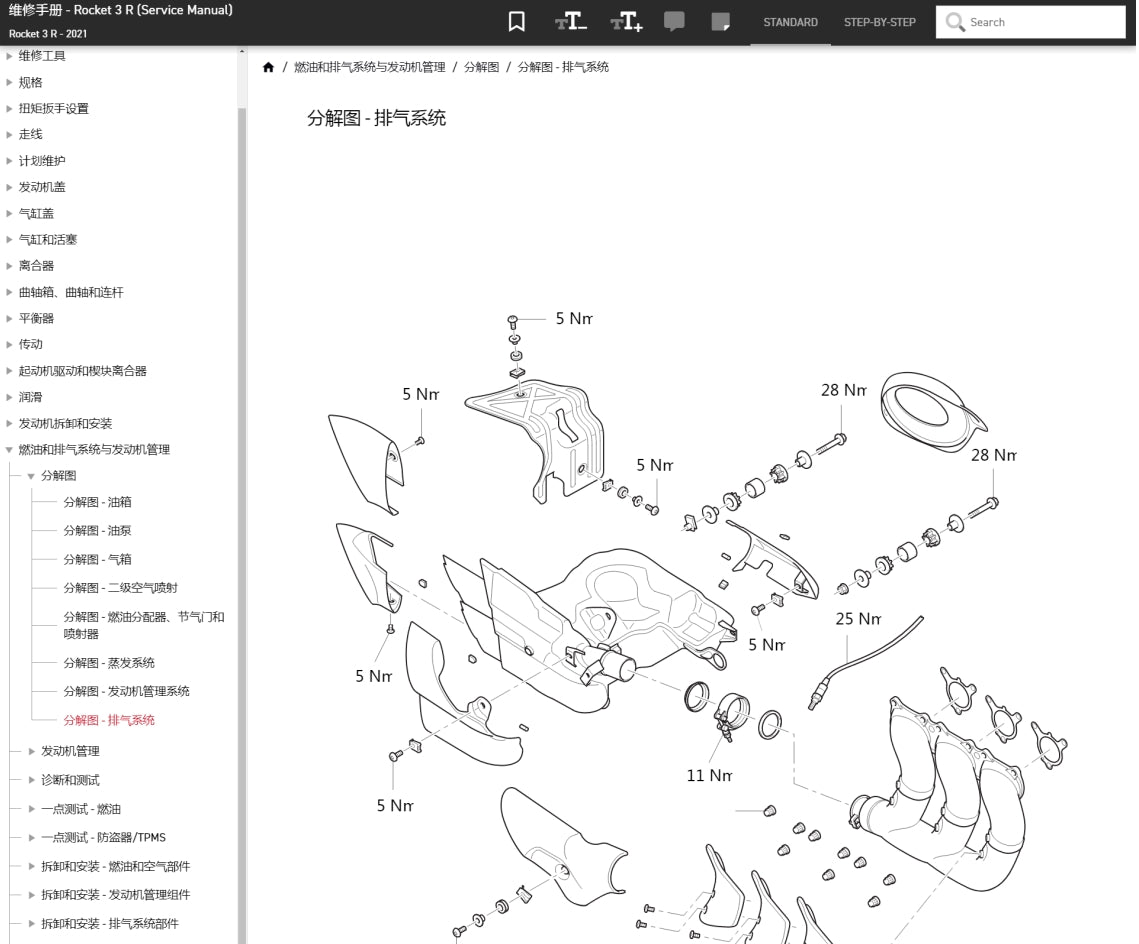The width and height of the screenshot is (1139, 944).
Task: Select the STANDARD tab
Action: tap(790, 22)
